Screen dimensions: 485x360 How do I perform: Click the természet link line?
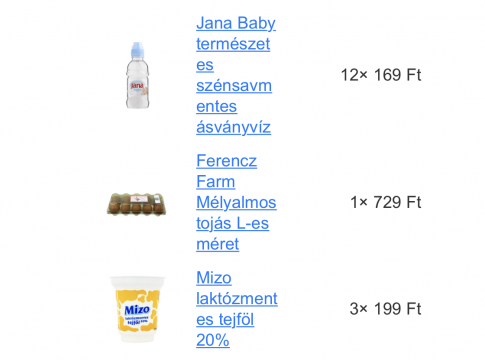pos(233,44)
